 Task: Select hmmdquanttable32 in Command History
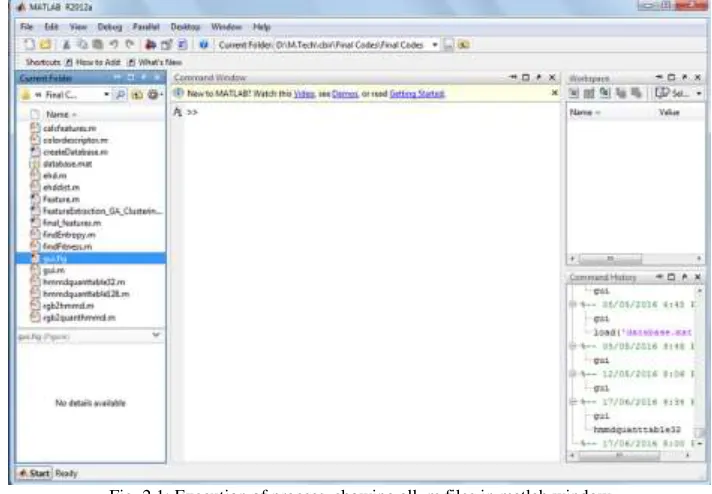[x=637, y=429]
